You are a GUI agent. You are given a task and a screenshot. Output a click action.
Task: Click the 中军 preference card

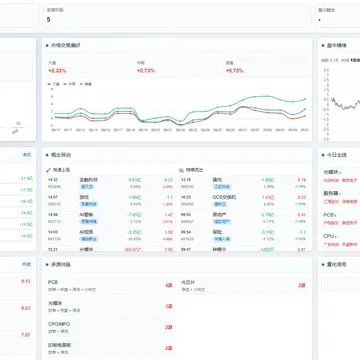pyautogui.click(x=177, y=67)
